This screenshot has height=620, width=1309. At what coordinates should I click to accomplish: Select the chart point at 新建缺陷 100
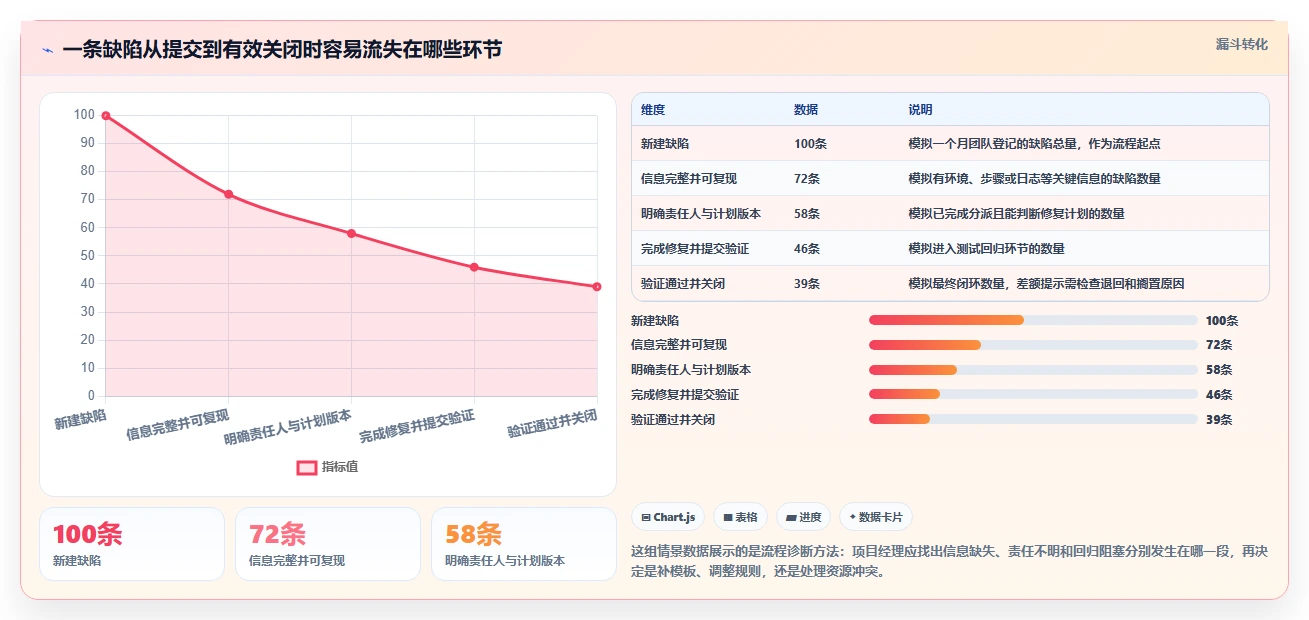(106, 116)
